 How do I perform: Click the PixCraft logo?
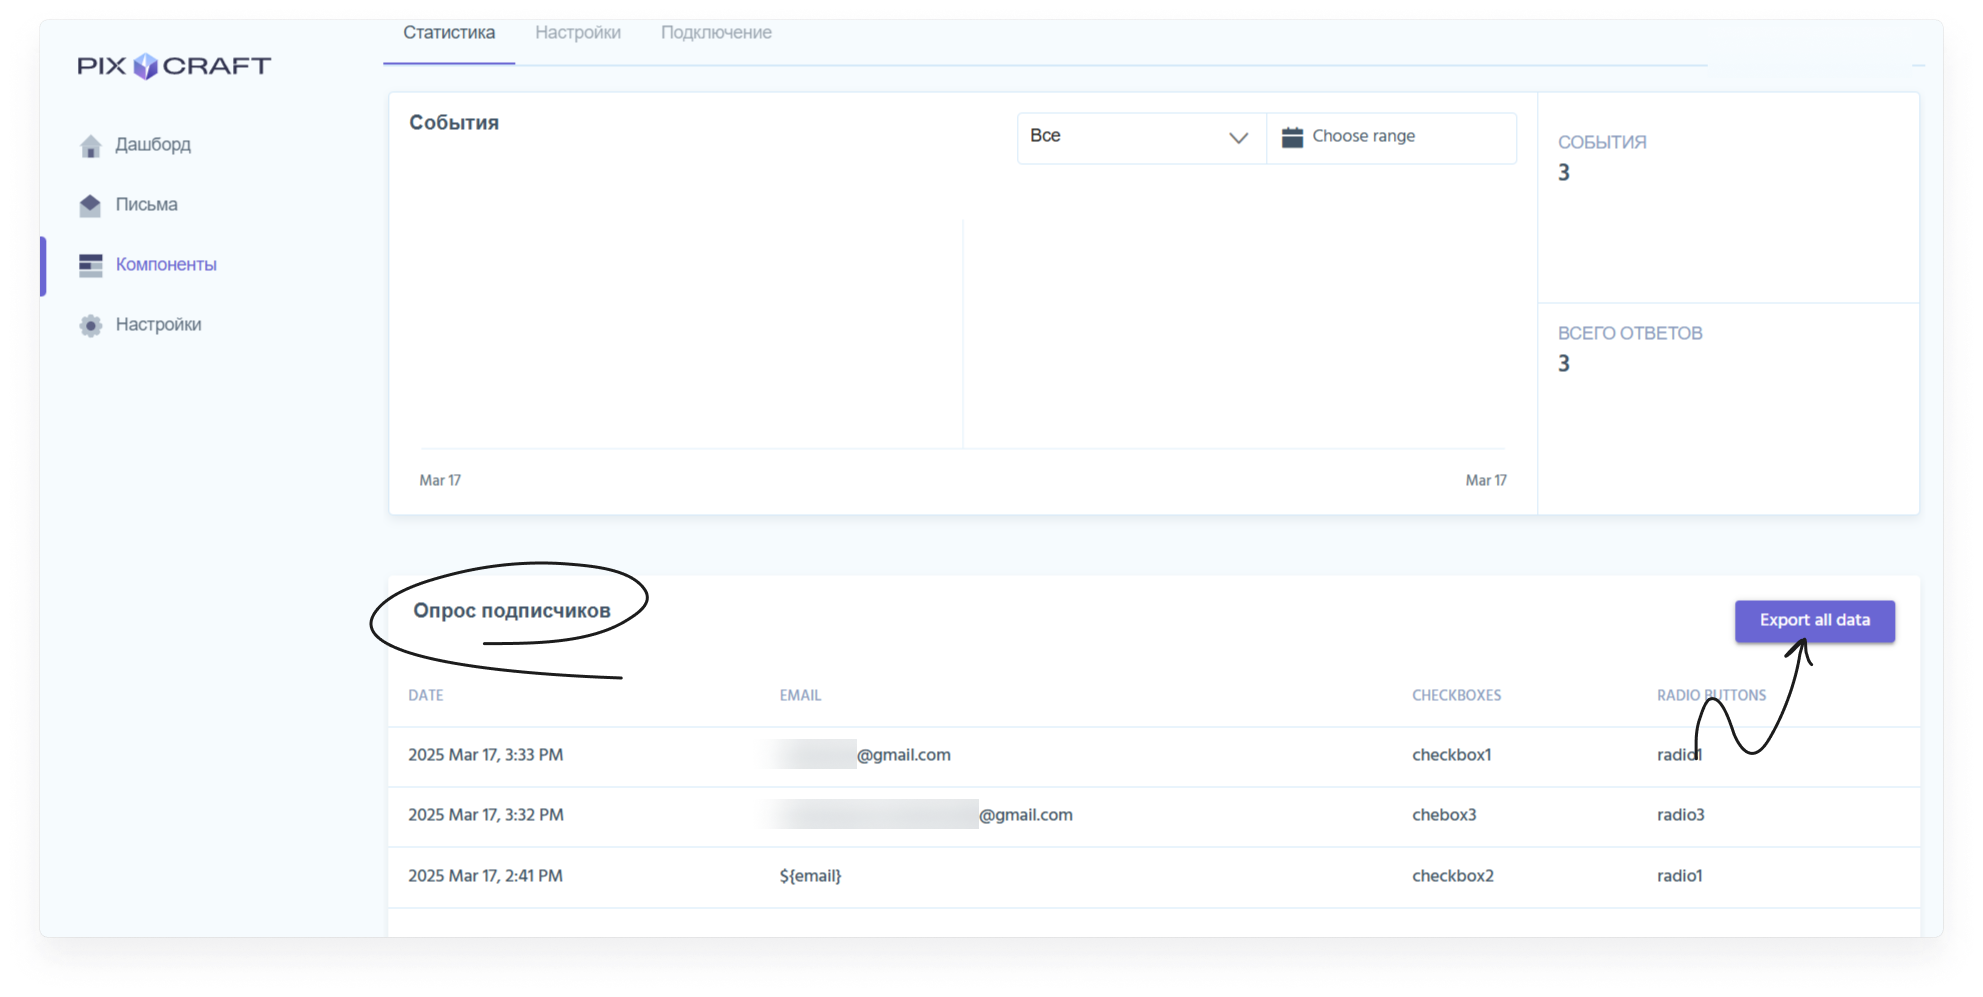click(x=174, y=66)
